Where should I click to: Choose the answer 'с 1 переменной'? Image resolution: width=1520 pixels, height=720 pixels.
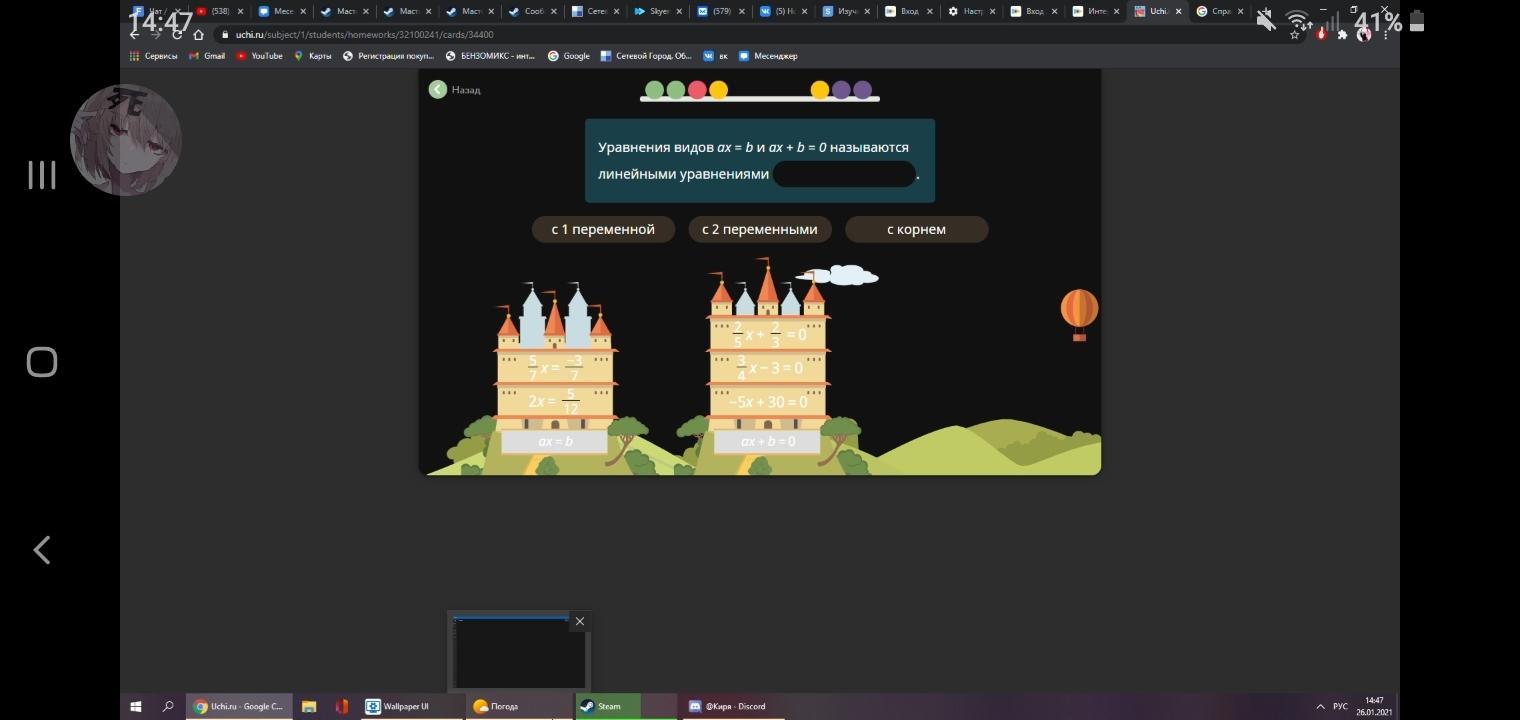603,230
